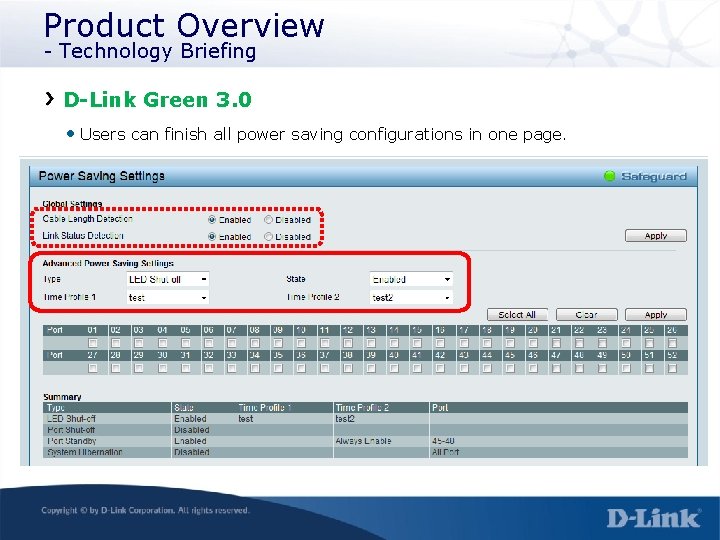720x540 pixels.
Task: Disable Link Status Detection radio button
Action: 269,236
